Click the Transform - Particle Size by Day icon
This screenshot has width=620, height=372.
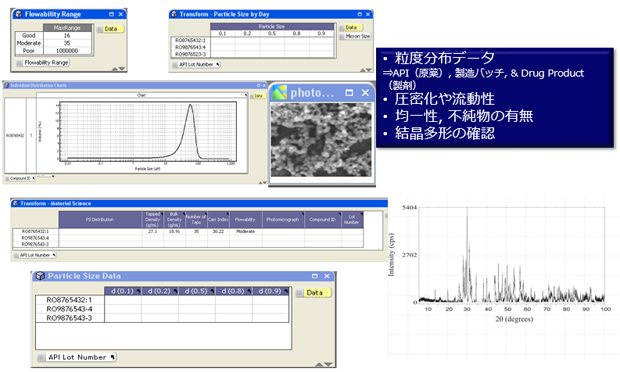pos(174,14)
